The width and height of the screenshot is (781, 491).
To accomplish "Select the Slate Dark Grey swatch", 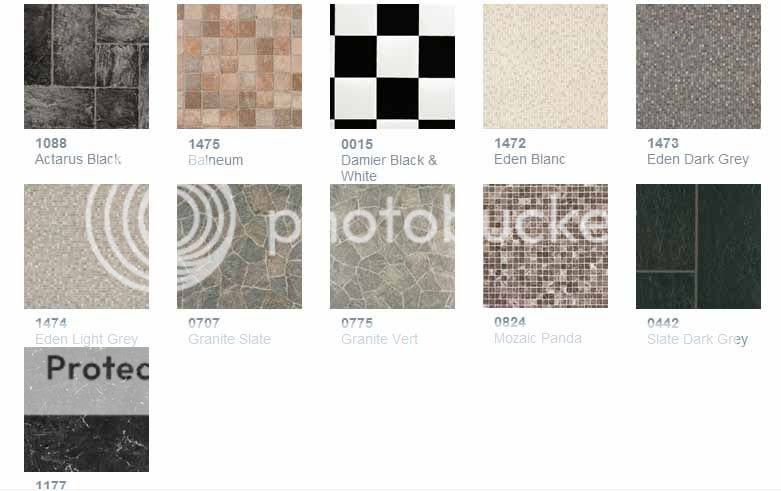I will tap(698, 246).
